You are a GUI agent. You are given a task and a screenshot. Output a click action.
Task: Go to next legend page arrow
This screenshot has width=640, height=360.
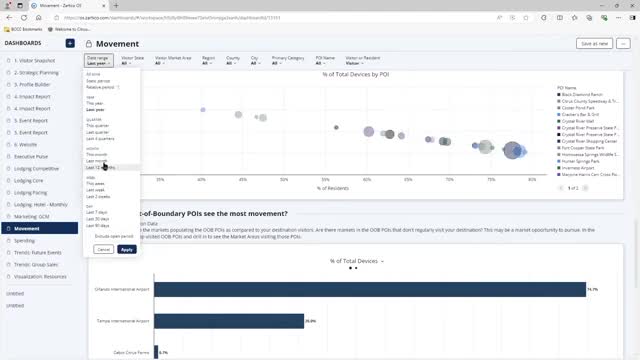click(585, 188)
